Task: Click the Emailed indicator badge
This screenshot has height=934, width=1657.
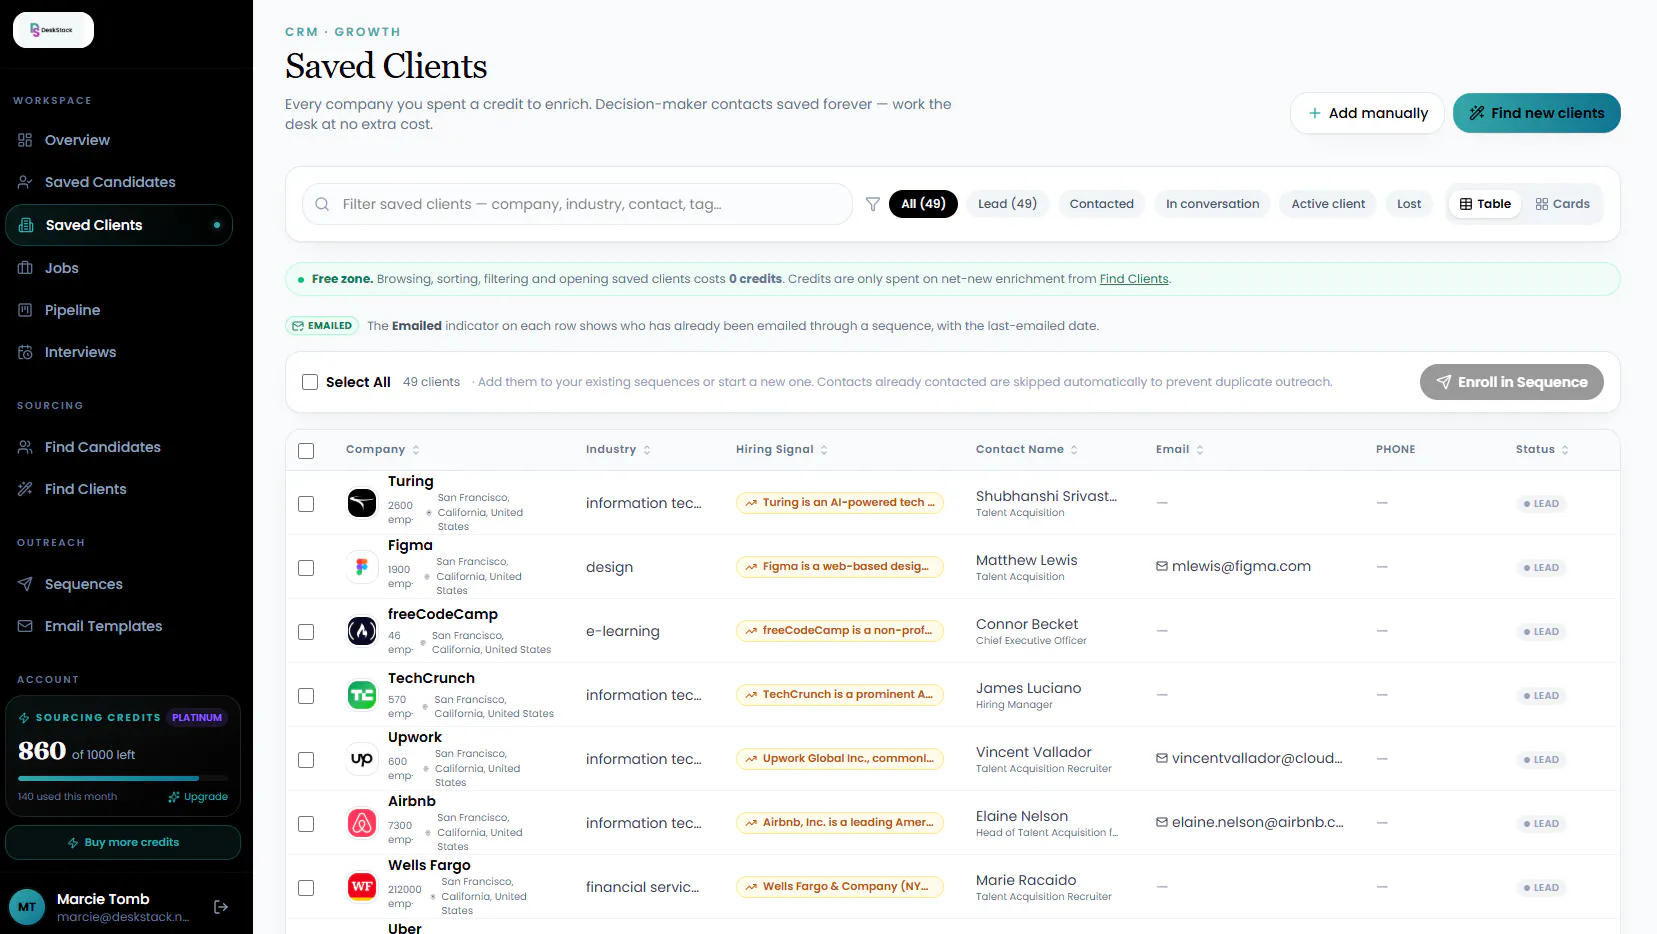Action: (322, 326)
